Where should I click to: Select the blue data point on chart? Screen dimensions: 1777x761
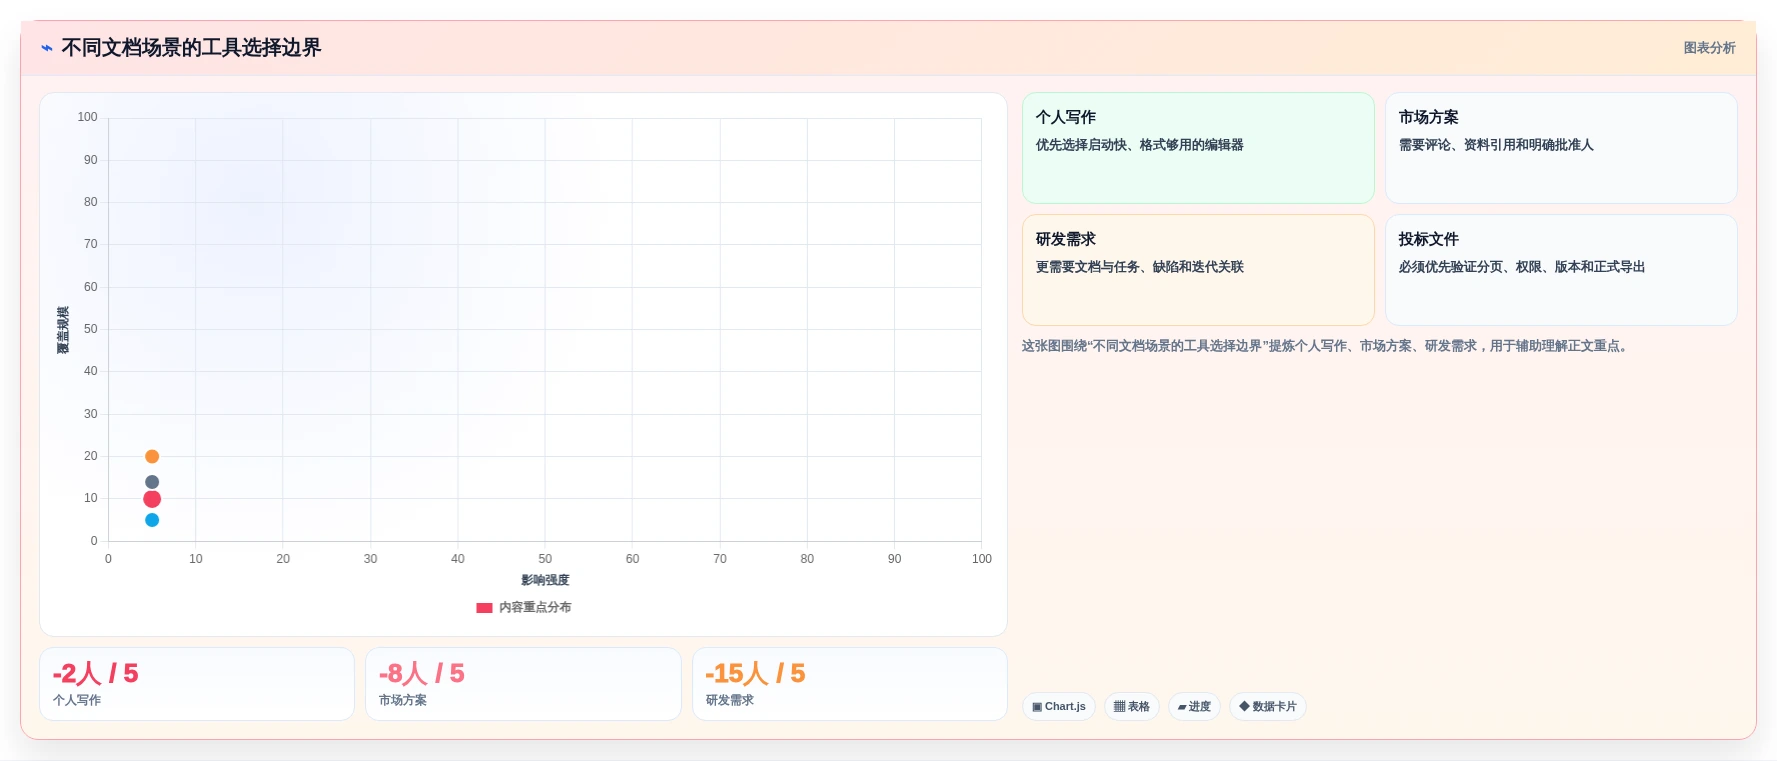point(152,520)
